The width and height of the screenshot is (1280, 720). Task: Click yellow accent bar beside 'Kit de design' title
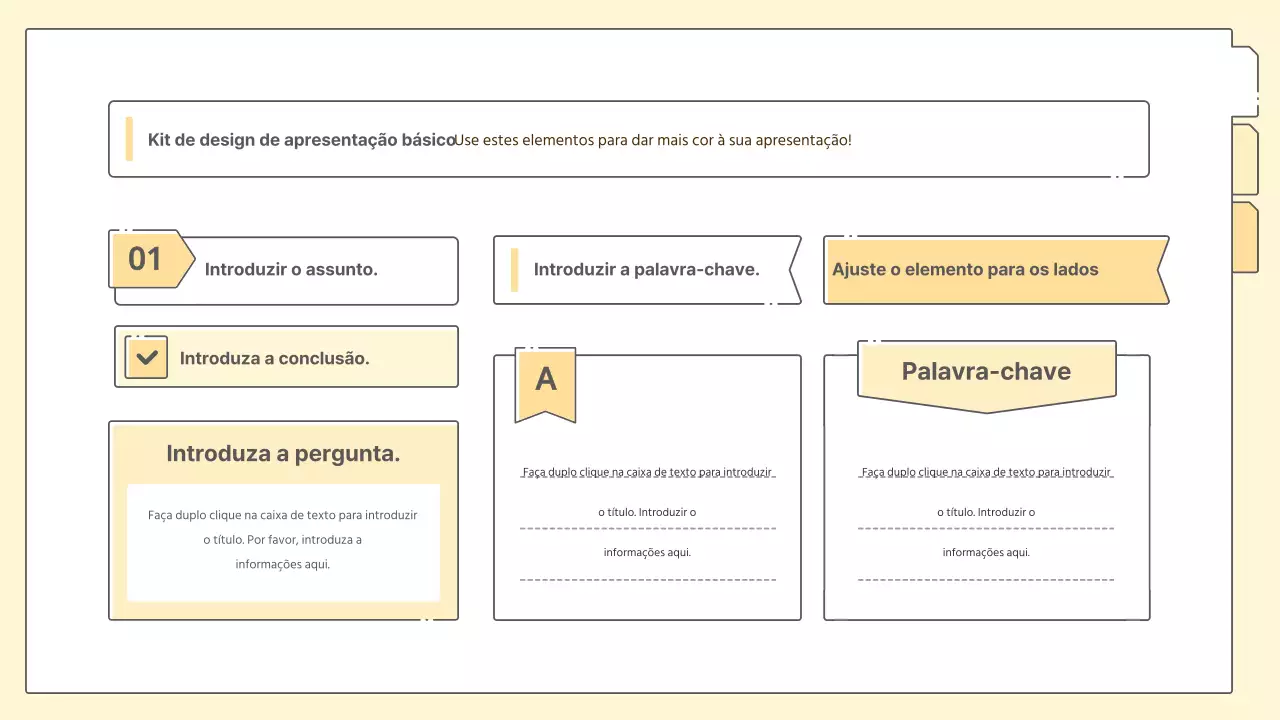point(129,139)
